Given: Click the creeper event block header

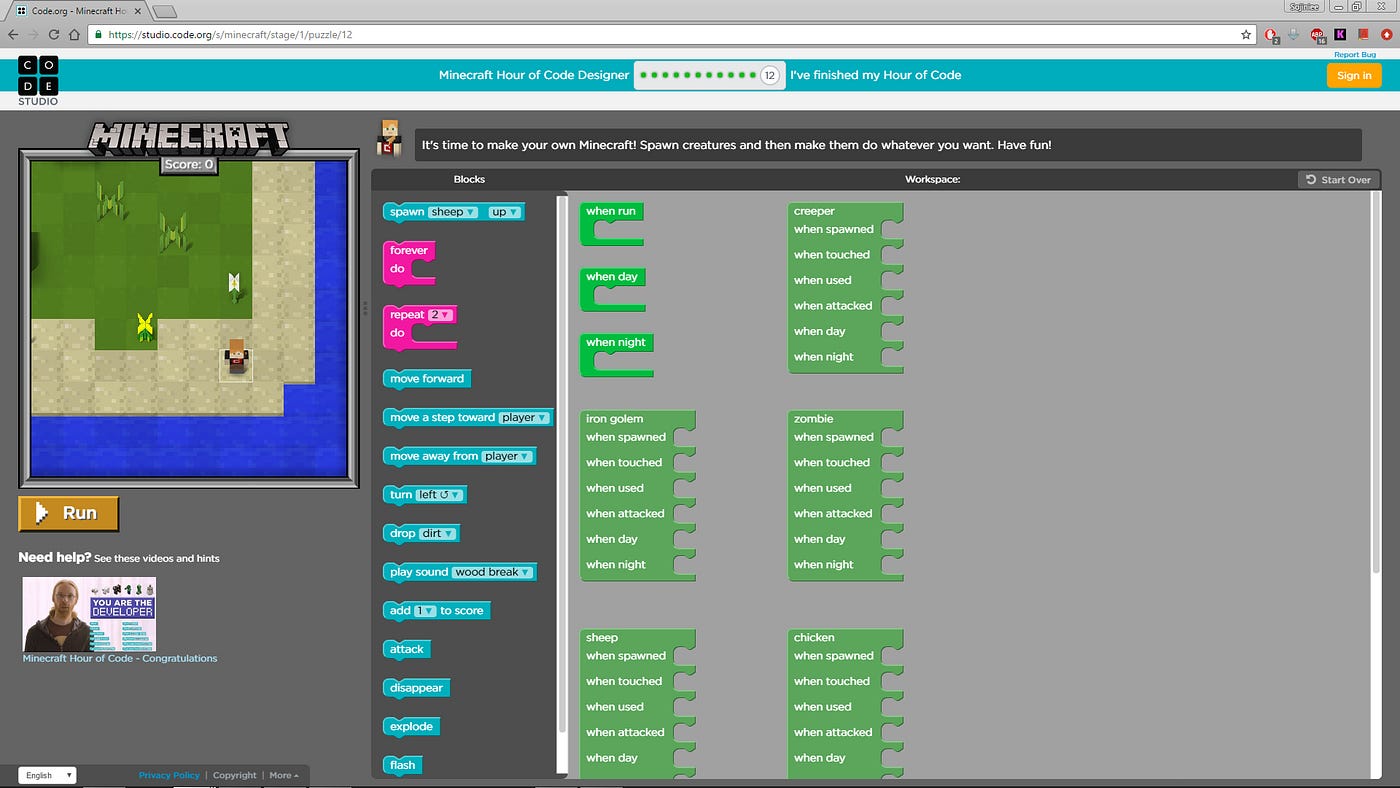Looking at the screenshot, I should [x=814, y=211].
